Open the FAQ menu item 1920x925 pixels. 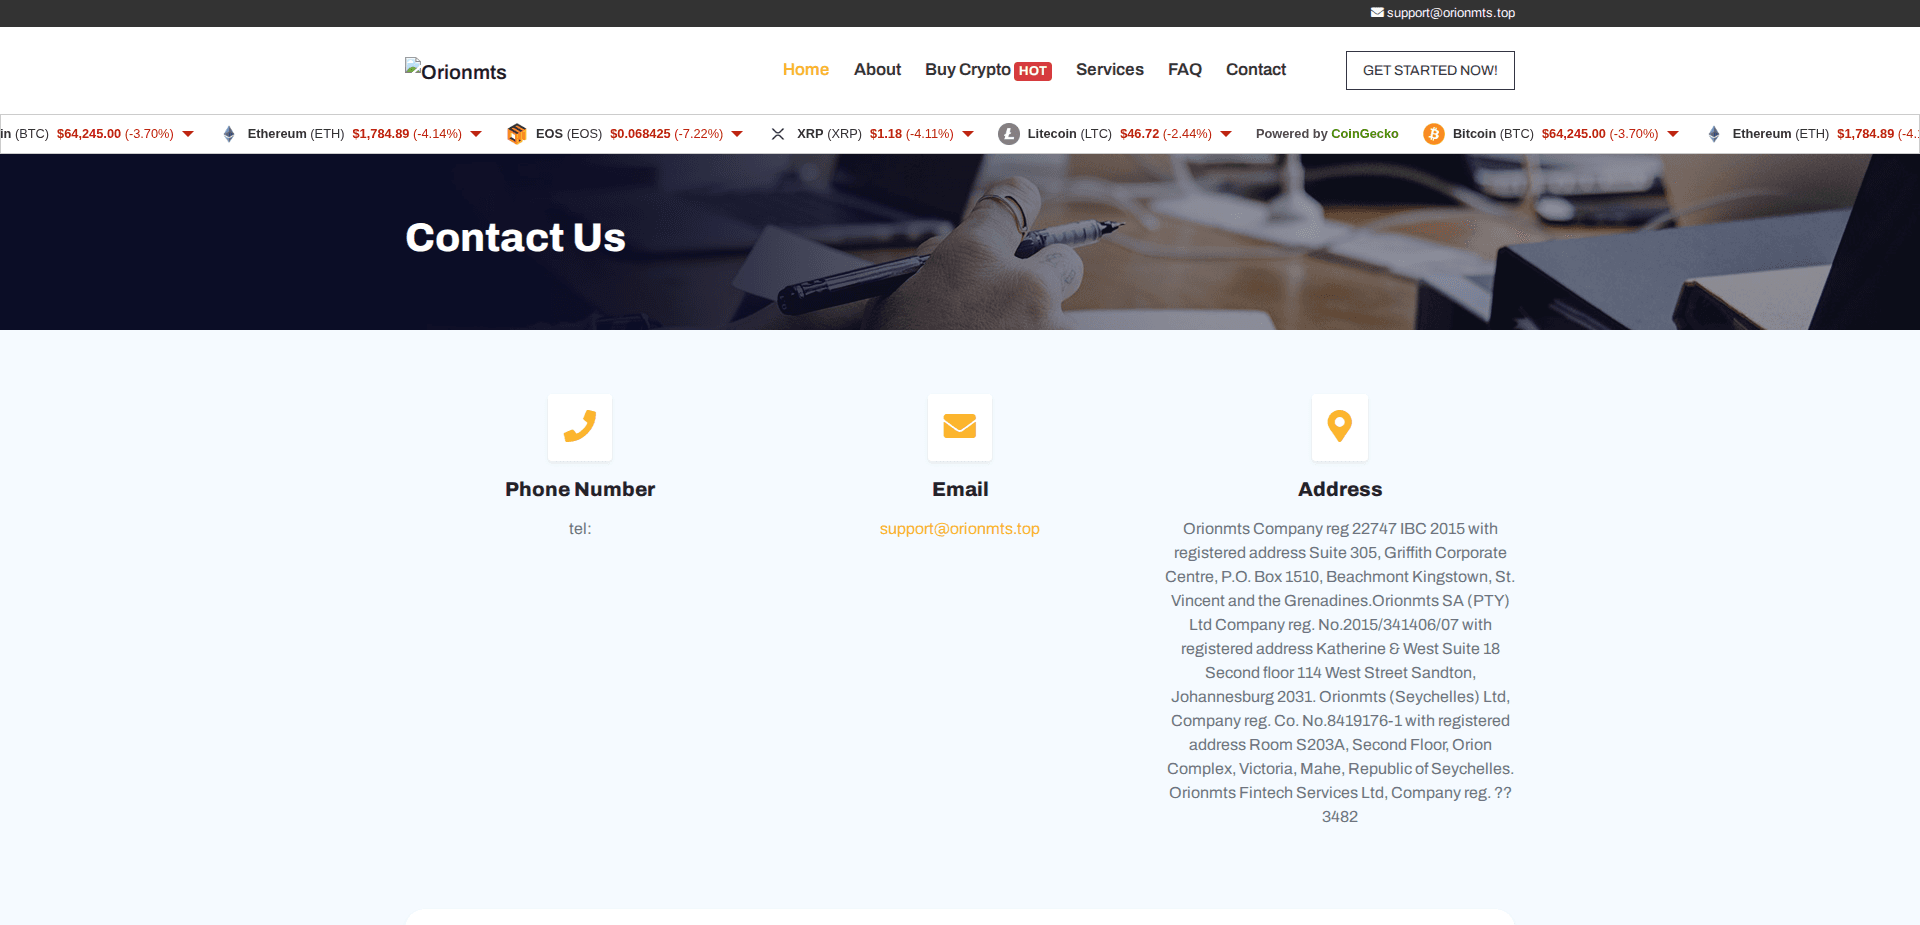pos(1184,69)
